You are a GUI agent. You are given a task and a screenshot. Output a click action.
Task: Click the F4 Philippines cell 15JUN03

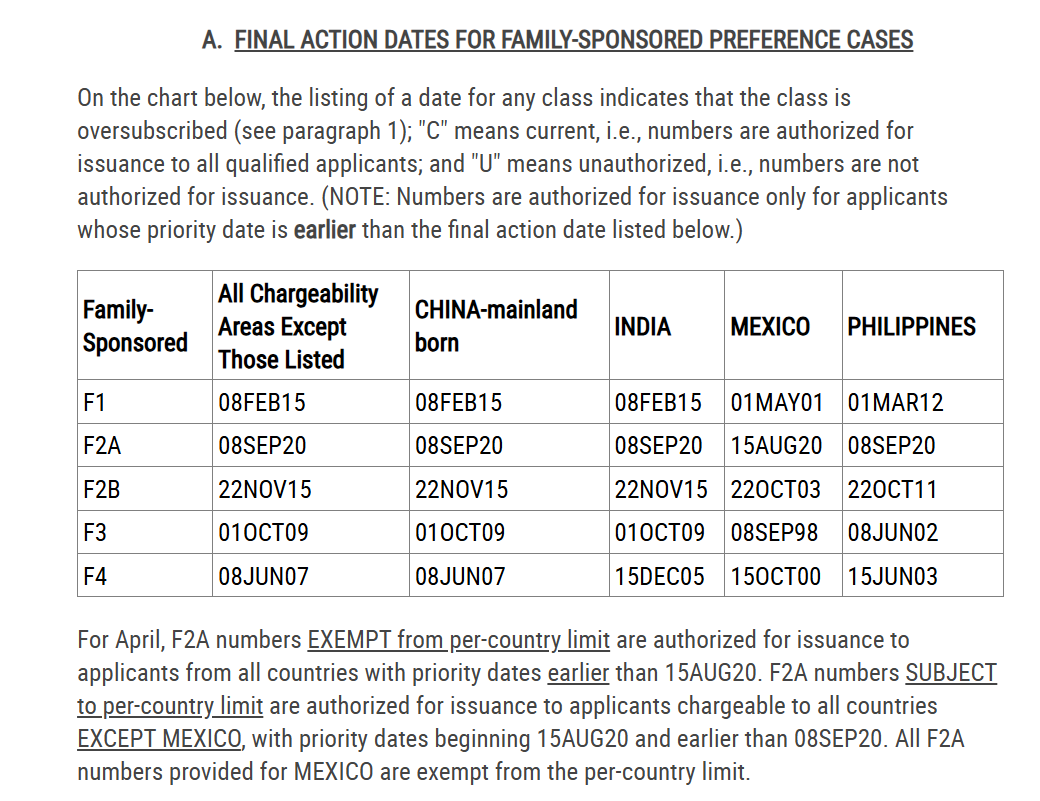[x=893, y=576]
